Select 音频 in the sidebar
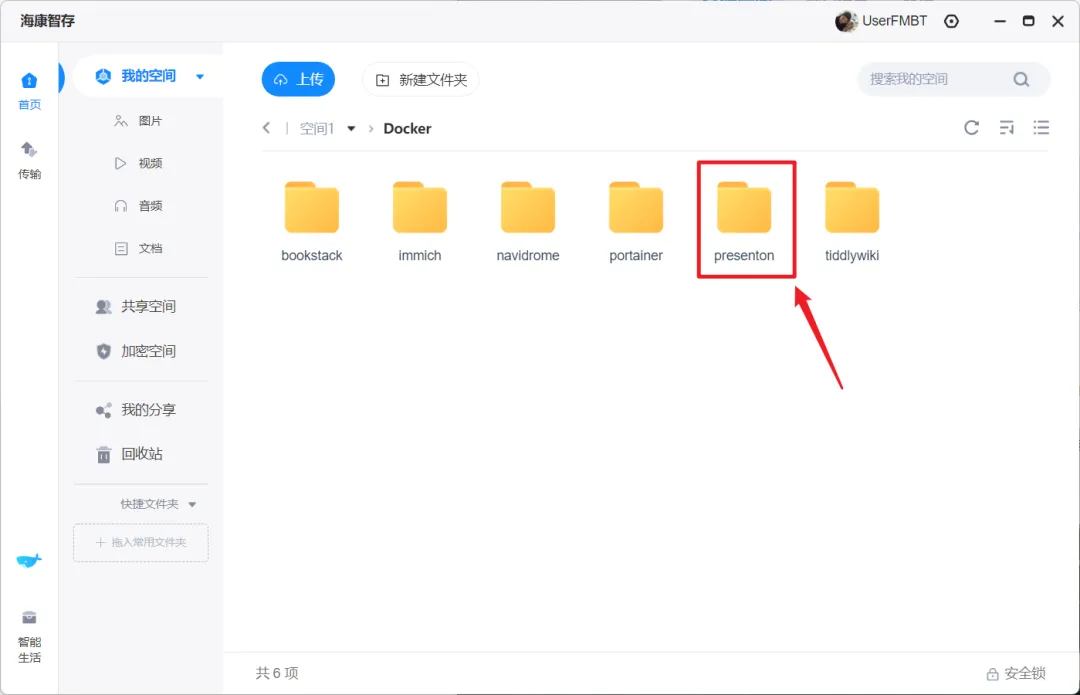This screenshot has width=1080, height=695. (x=138, y=206)
